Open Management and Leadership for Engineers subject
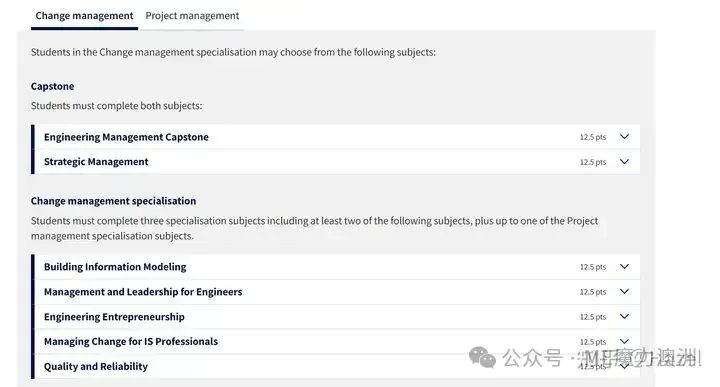The width and height of the screenshot is (720, 387). click(x=143, y=292)
